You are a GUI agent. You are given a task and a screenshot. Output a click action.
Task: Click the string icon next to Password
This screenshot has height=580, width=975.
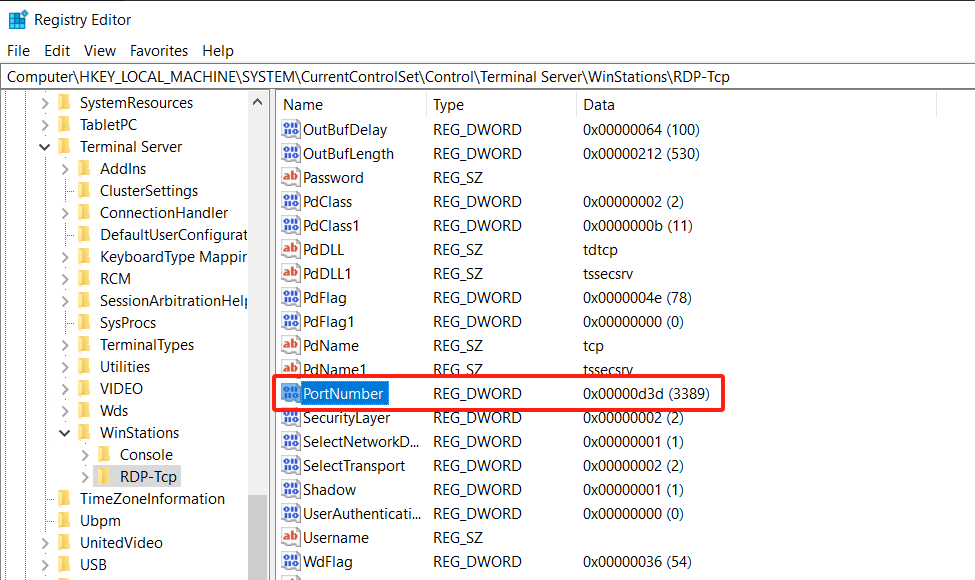pos(291,178)
